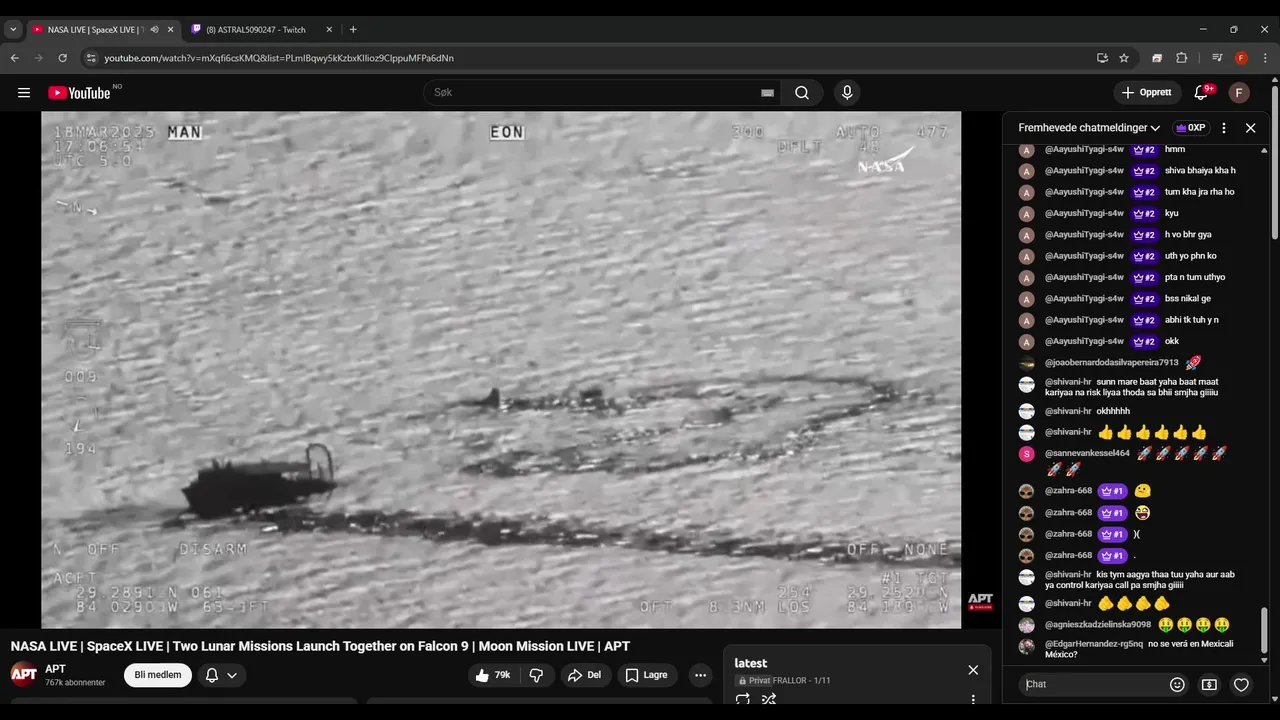
Task: Send a heart reaction in chat
Action: 1241,685
